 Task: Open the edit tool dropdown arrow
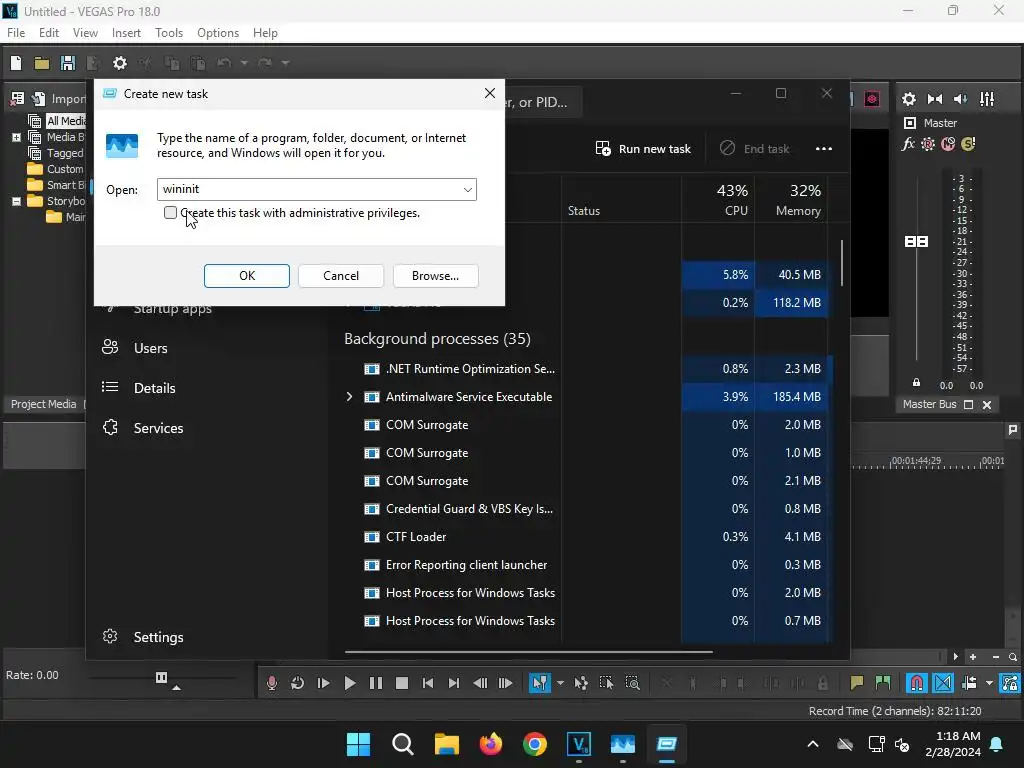point(560,683)
